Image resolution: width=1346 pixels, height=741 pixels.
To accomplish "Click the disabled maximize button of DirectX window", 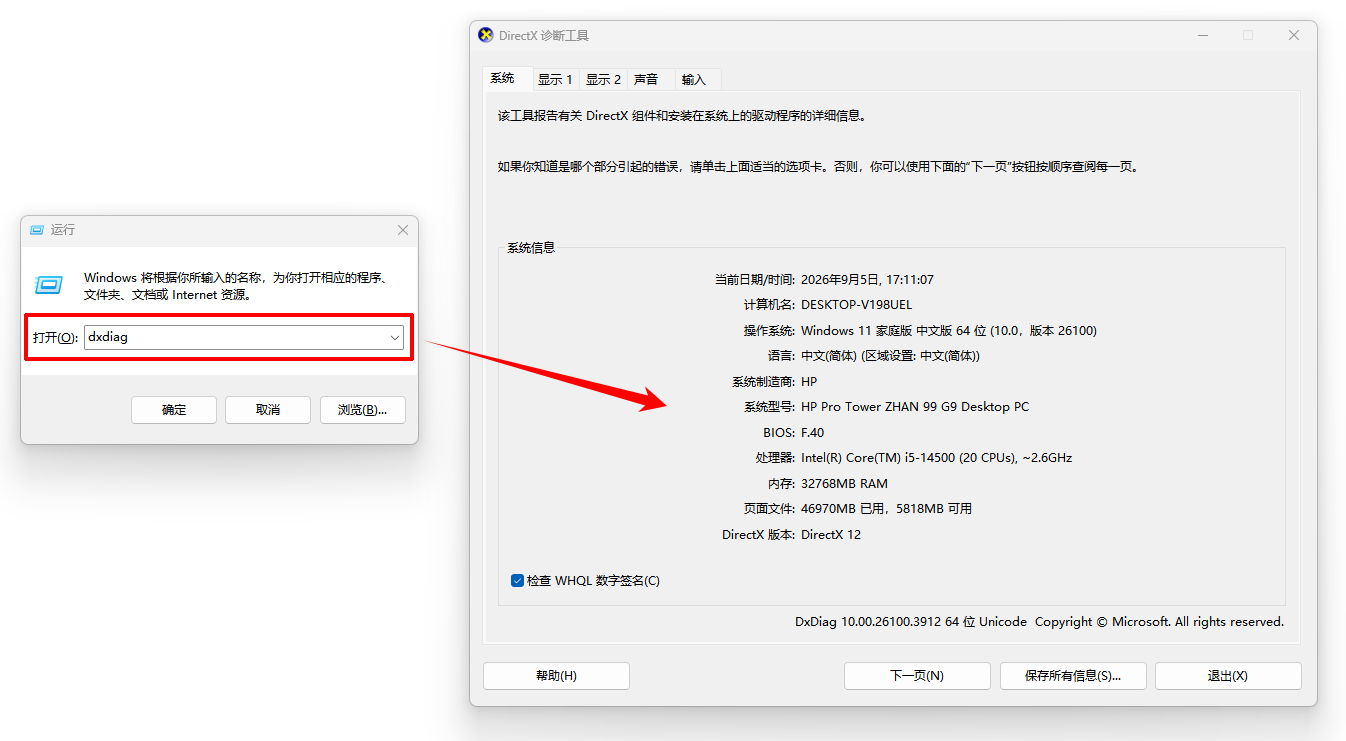I will 1248,35.
